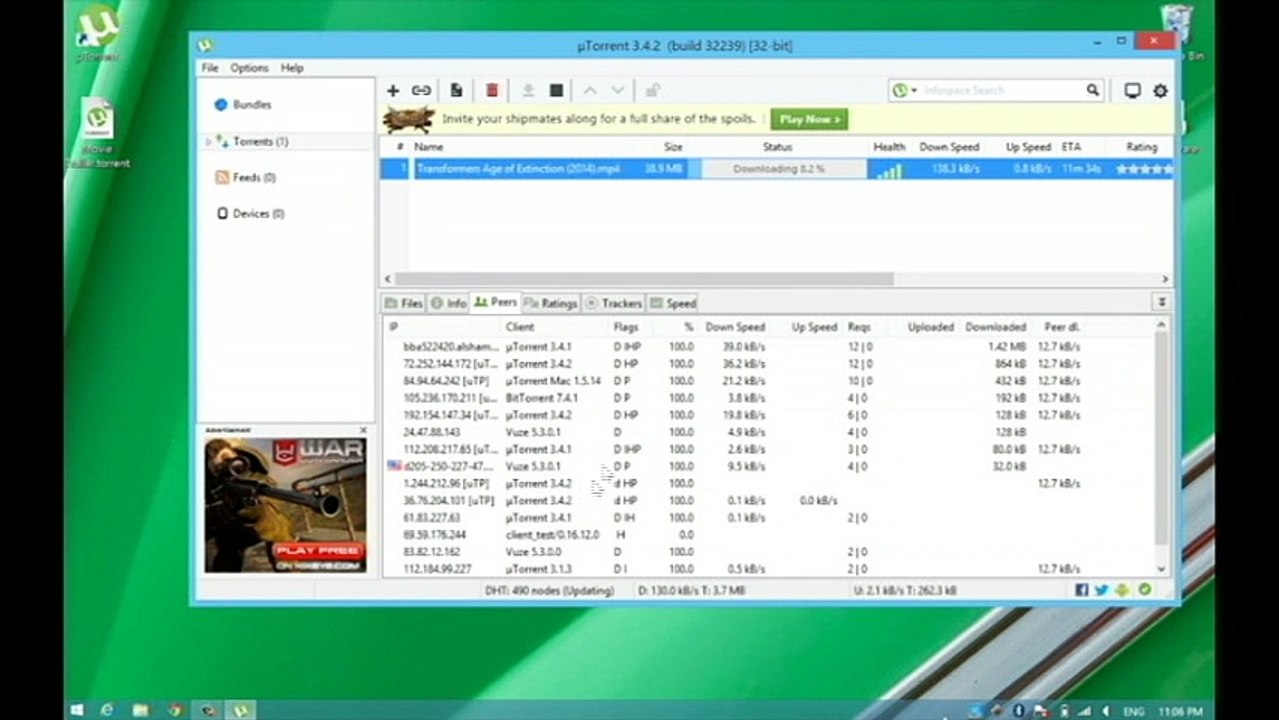Switch to the Trackers tab

click(614, 303)
